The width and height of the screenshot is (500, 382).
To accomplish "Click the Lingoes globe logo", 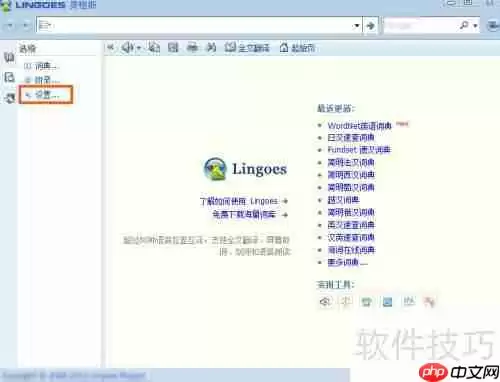I will pyautogui.click(x=215, y=169).
